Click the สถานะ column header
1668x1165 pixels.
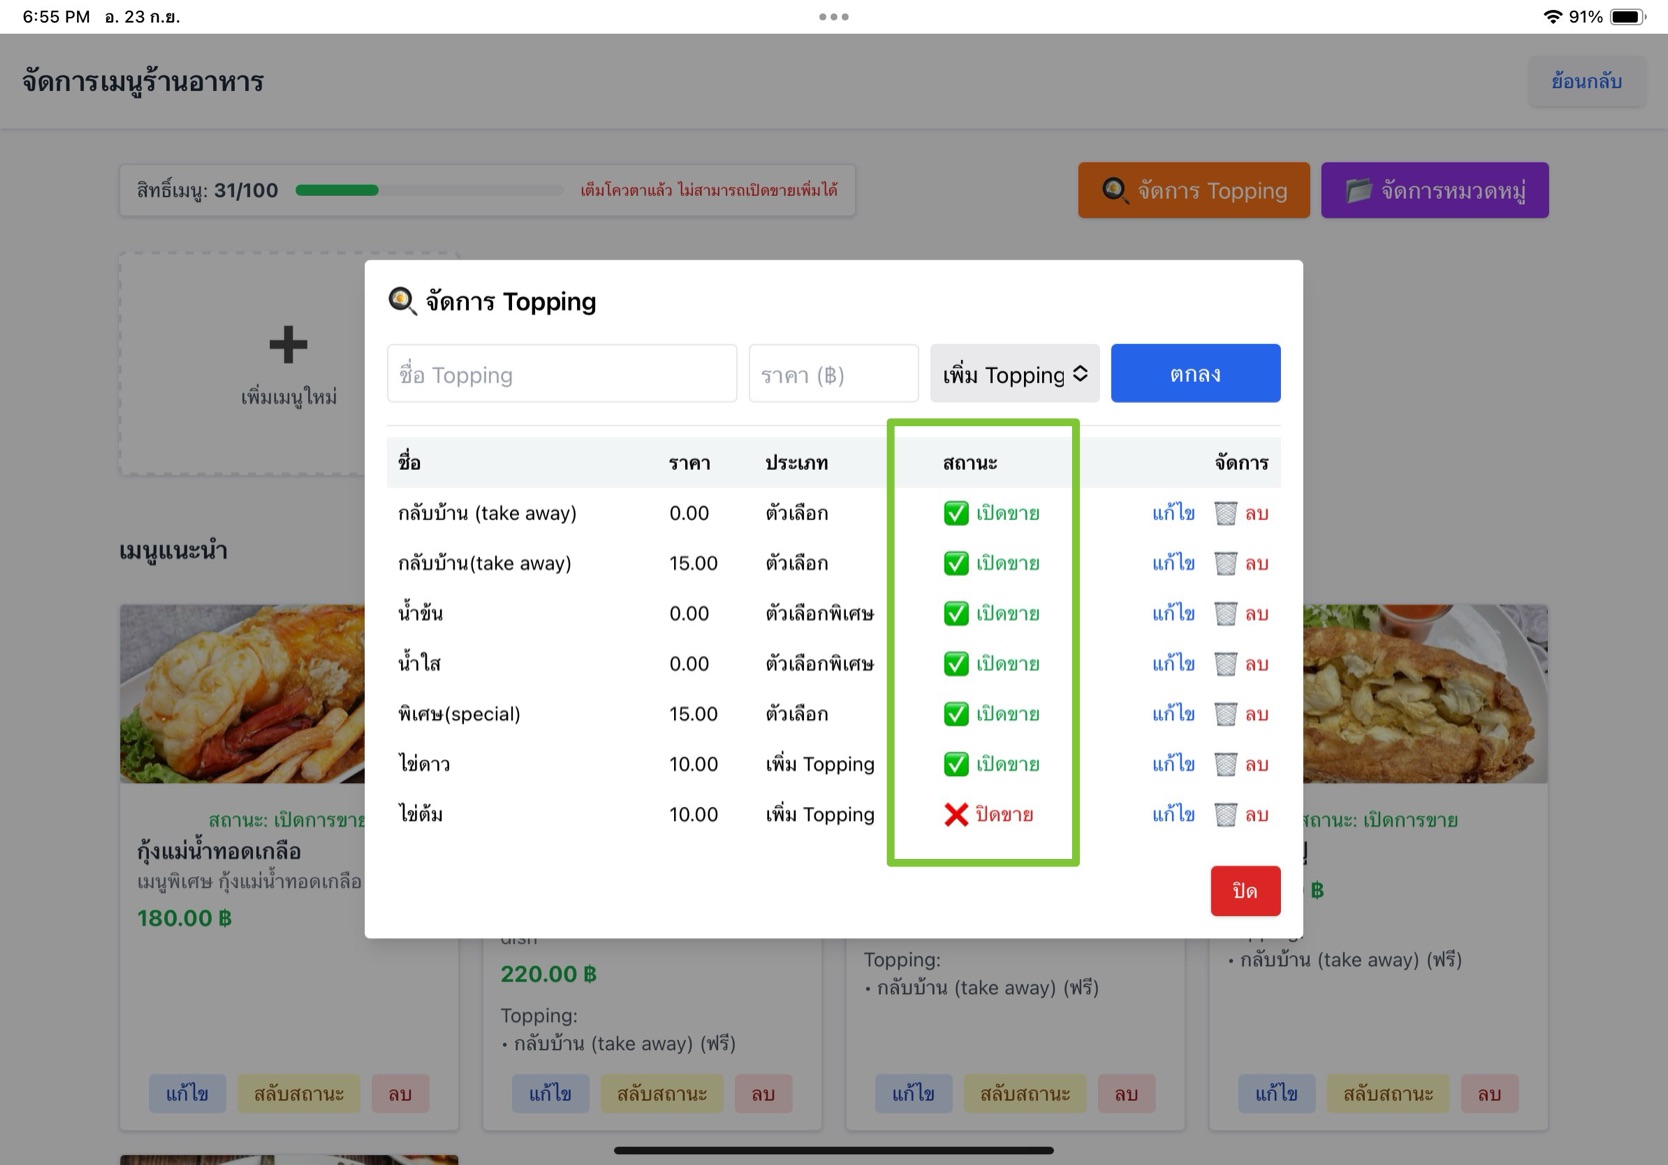969,463
